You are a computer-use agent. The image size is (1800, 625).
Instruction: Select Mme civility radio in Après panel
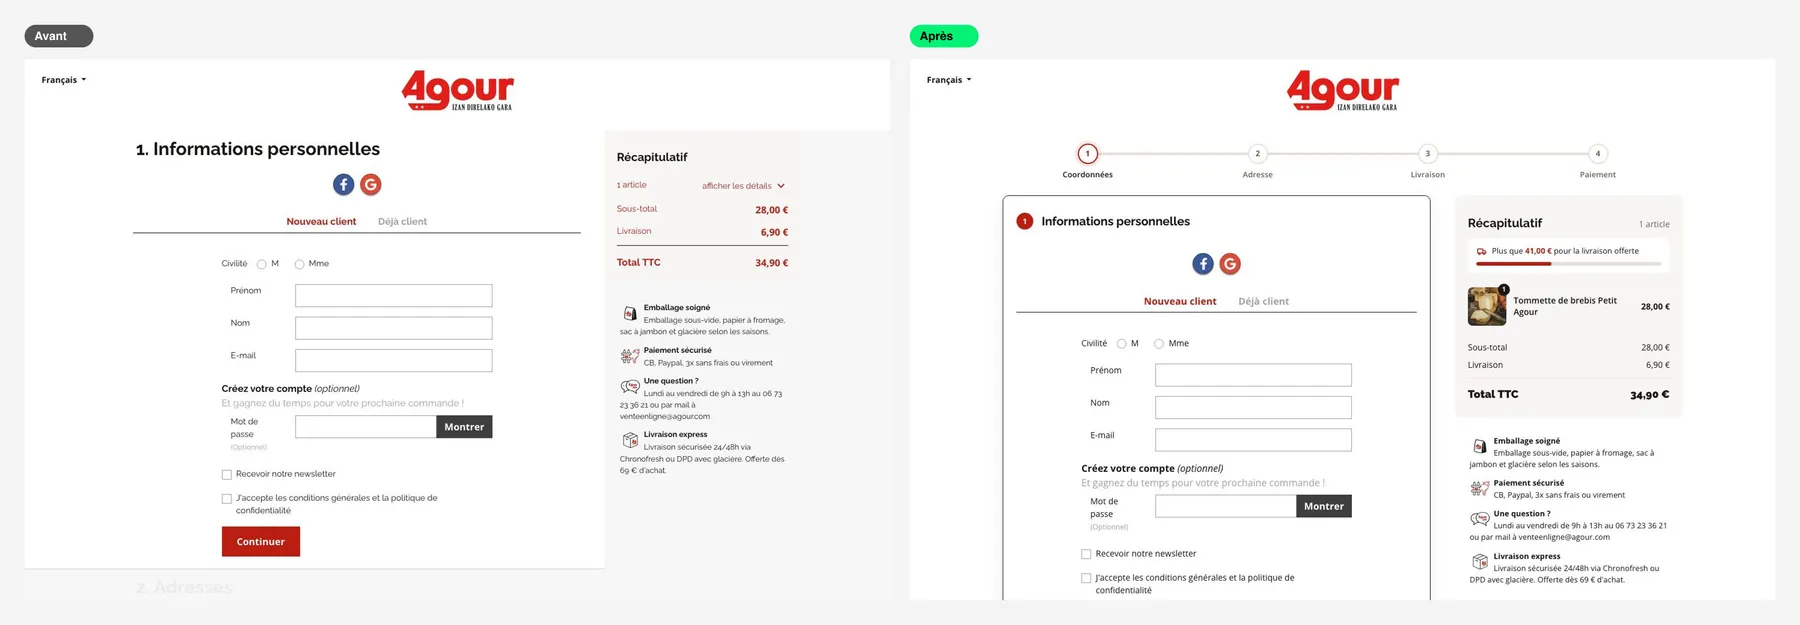coord(1159,344)
